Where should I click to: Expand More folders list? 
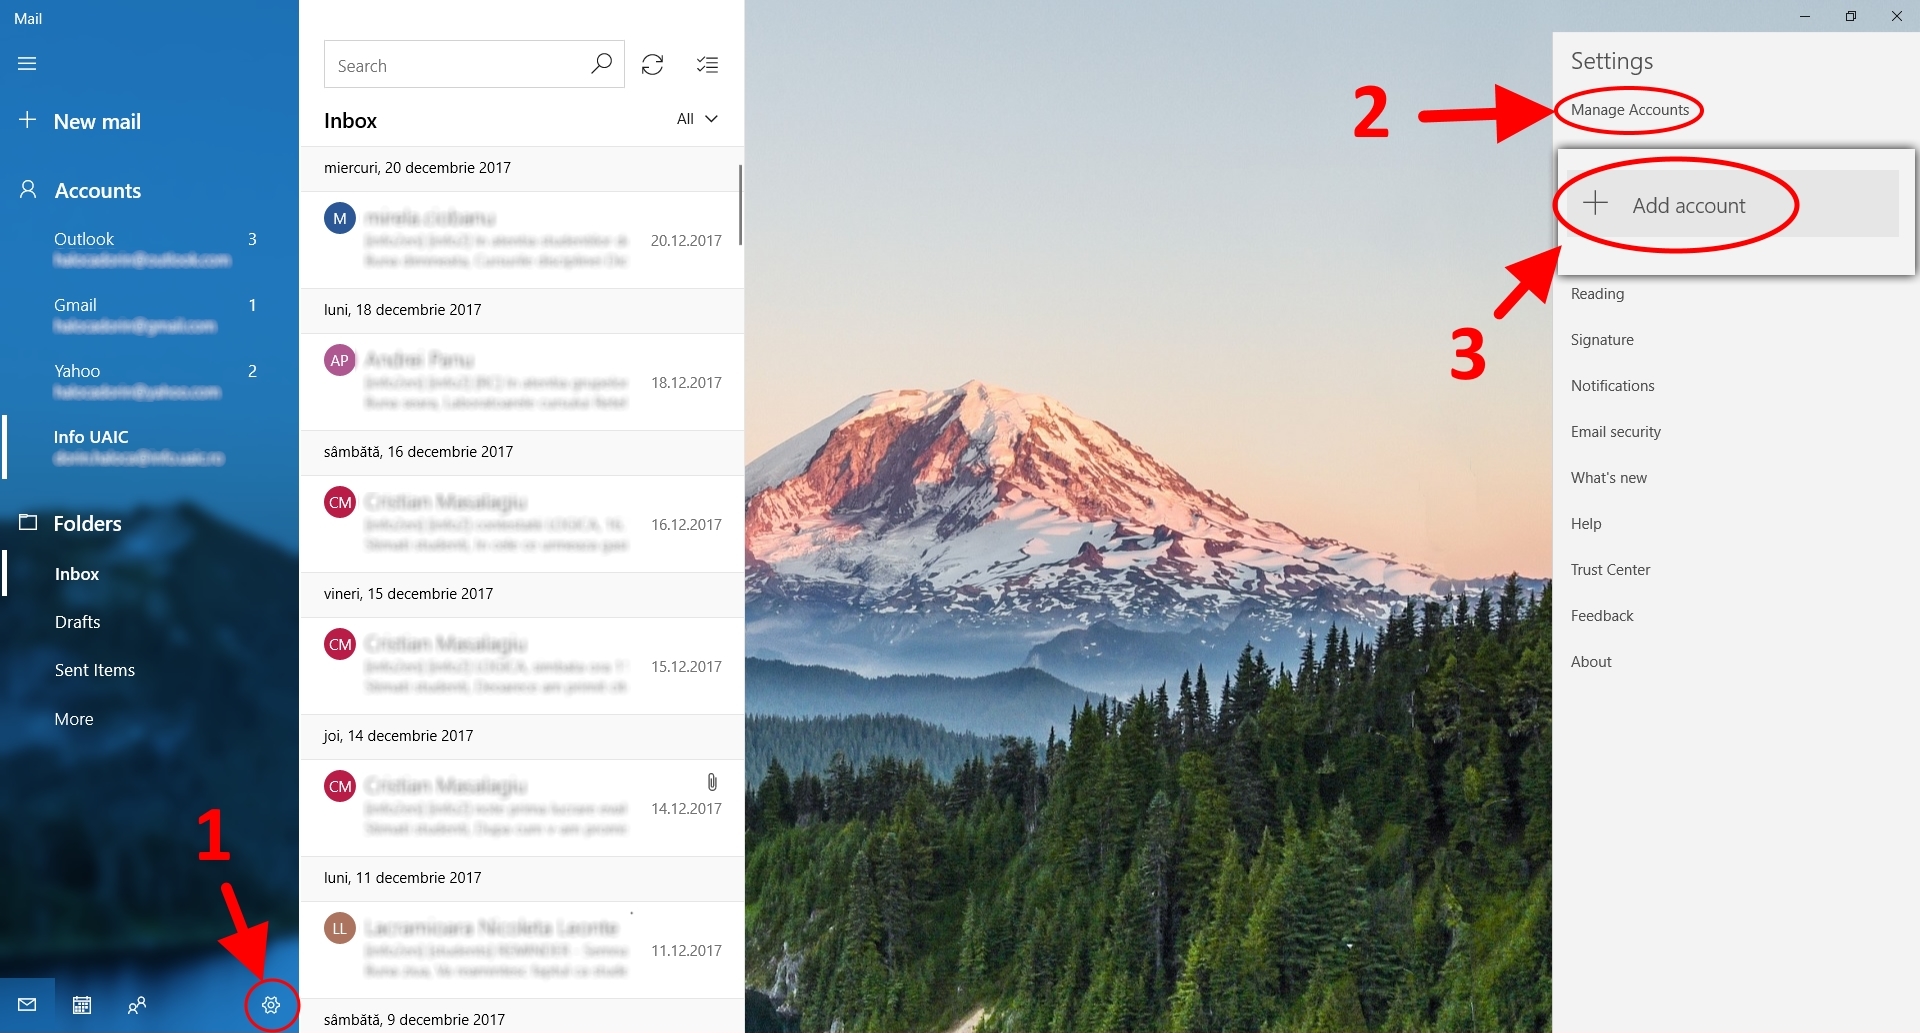click(74, 719)
